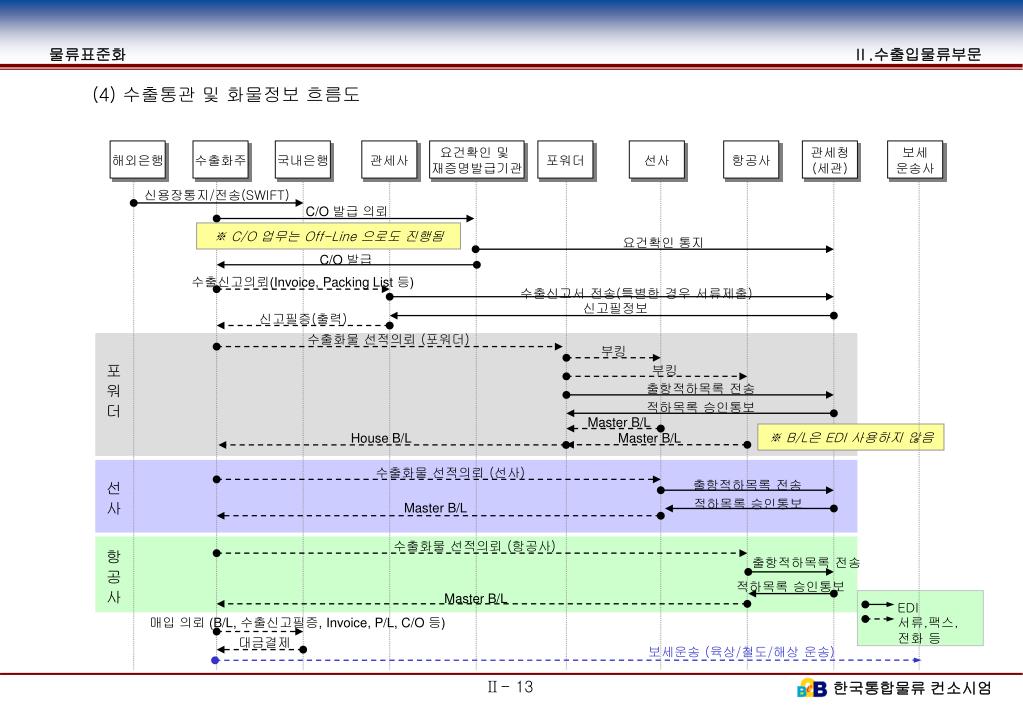Click the II.수출입물류부문 header text
Viewport: 1023px width, 708px height.
click(x=919, y=54)
